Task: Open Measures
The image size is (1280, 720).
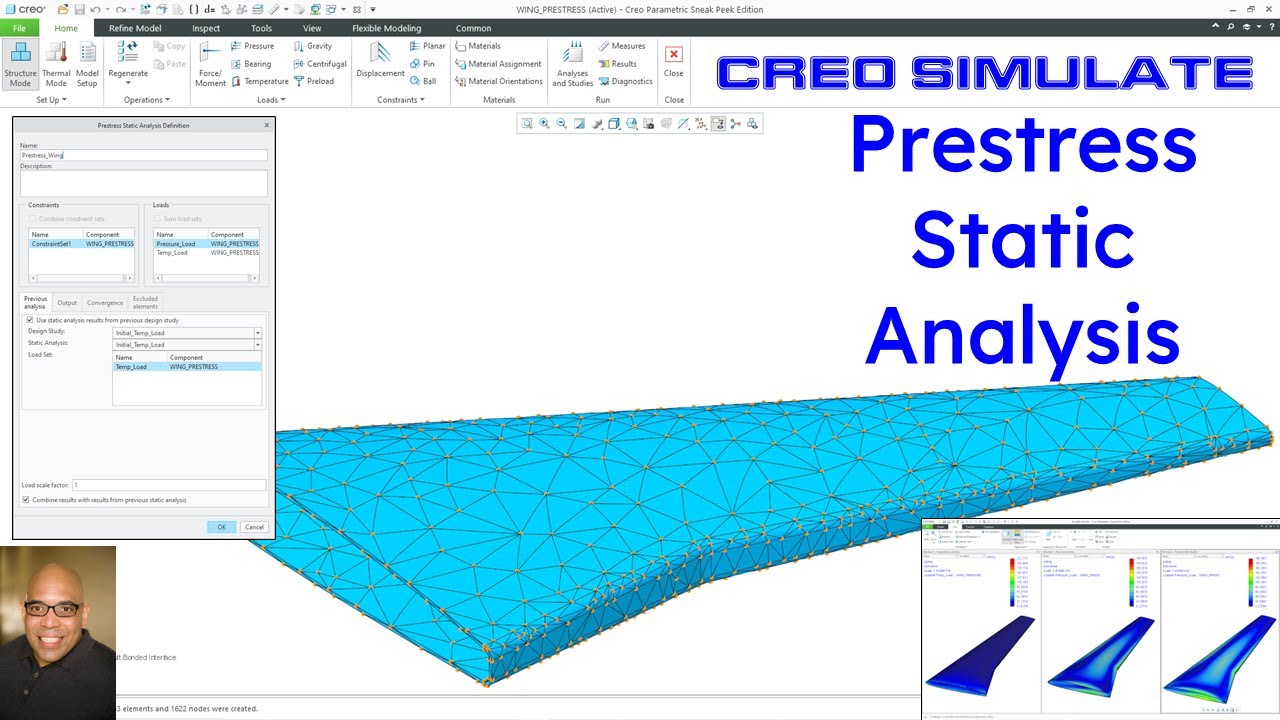Action: [622, 46]
